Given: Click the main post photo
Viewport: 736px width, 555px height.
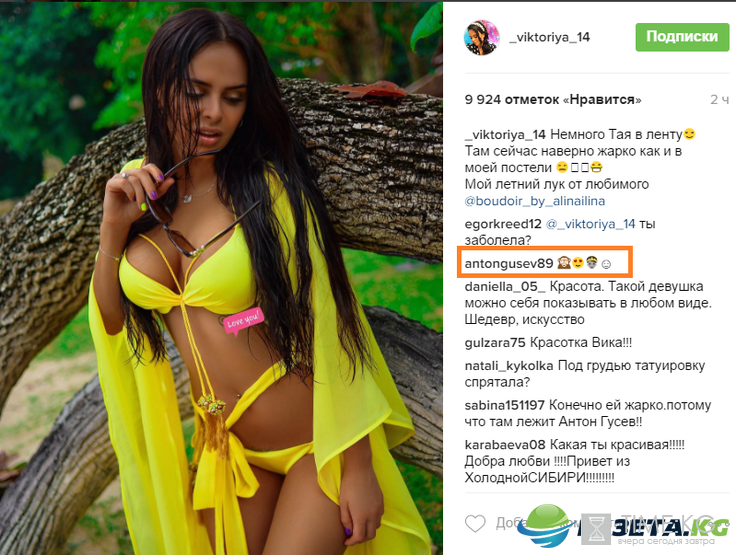Looking at the screenshot, I should click(x=221, y=278).
